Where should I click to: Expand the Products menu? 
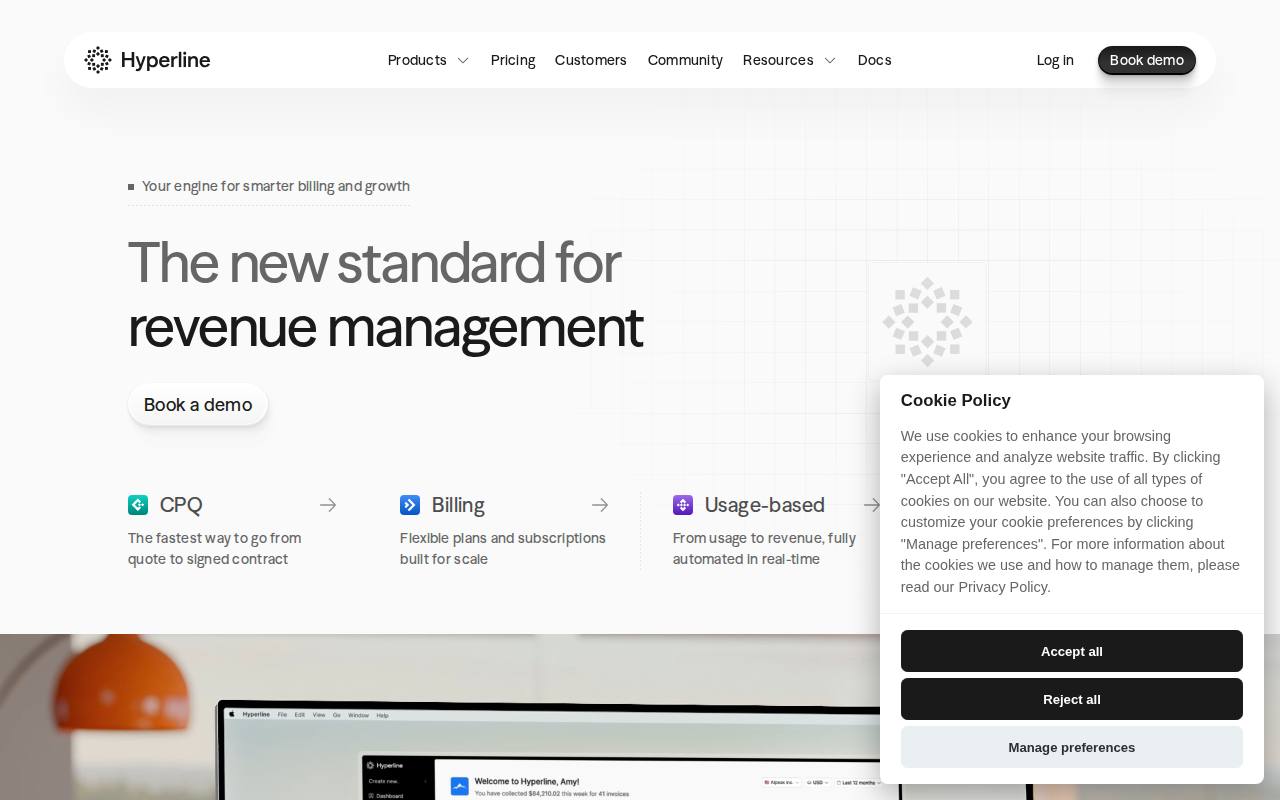point(417,60)
